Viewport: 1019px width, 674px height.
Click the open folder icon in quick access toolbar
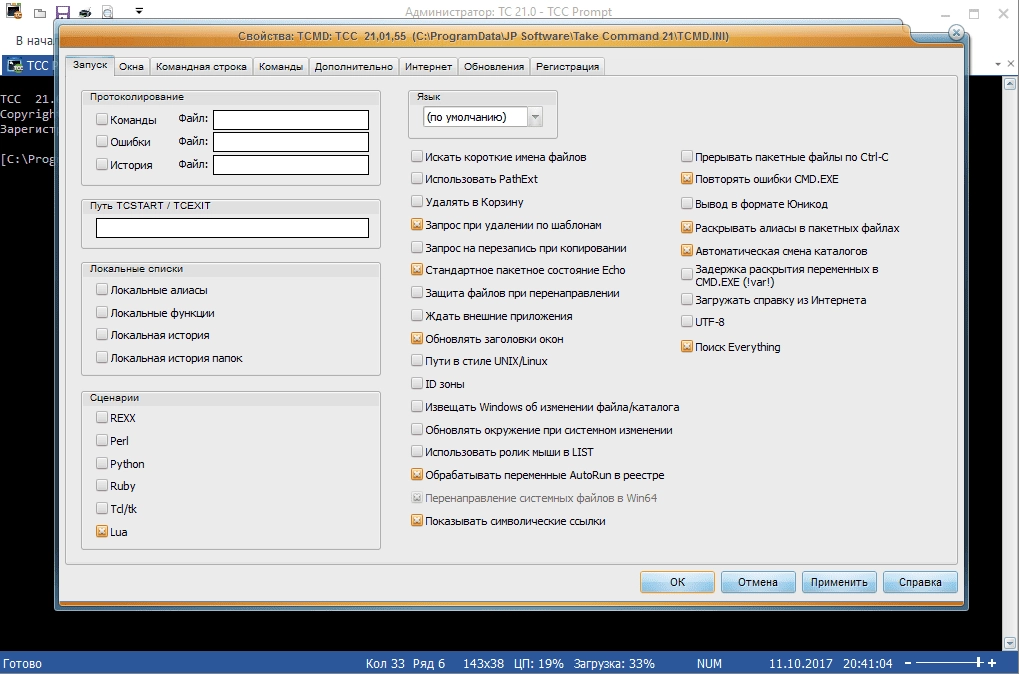coord(40,12)
